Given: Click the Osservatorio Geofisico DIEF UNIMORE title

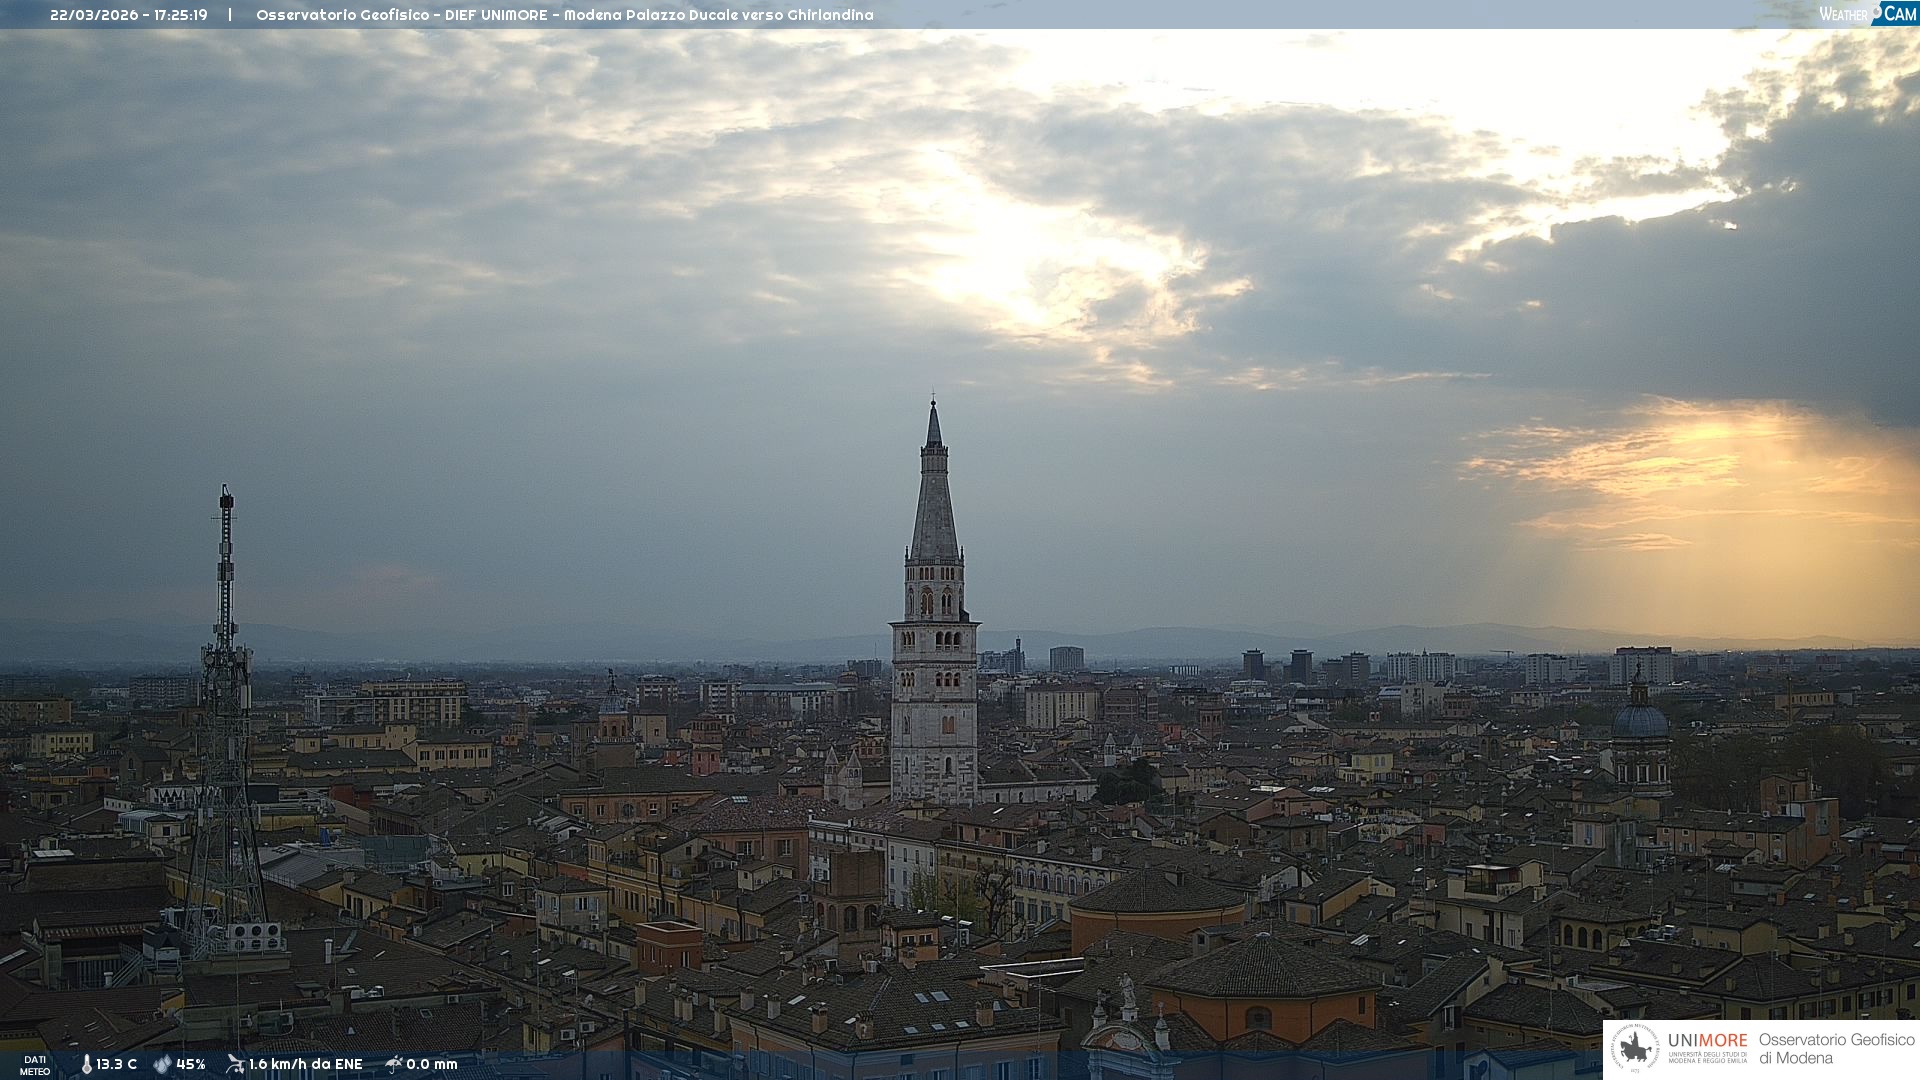Looking at the screenshot, I should tap(564, 15).
